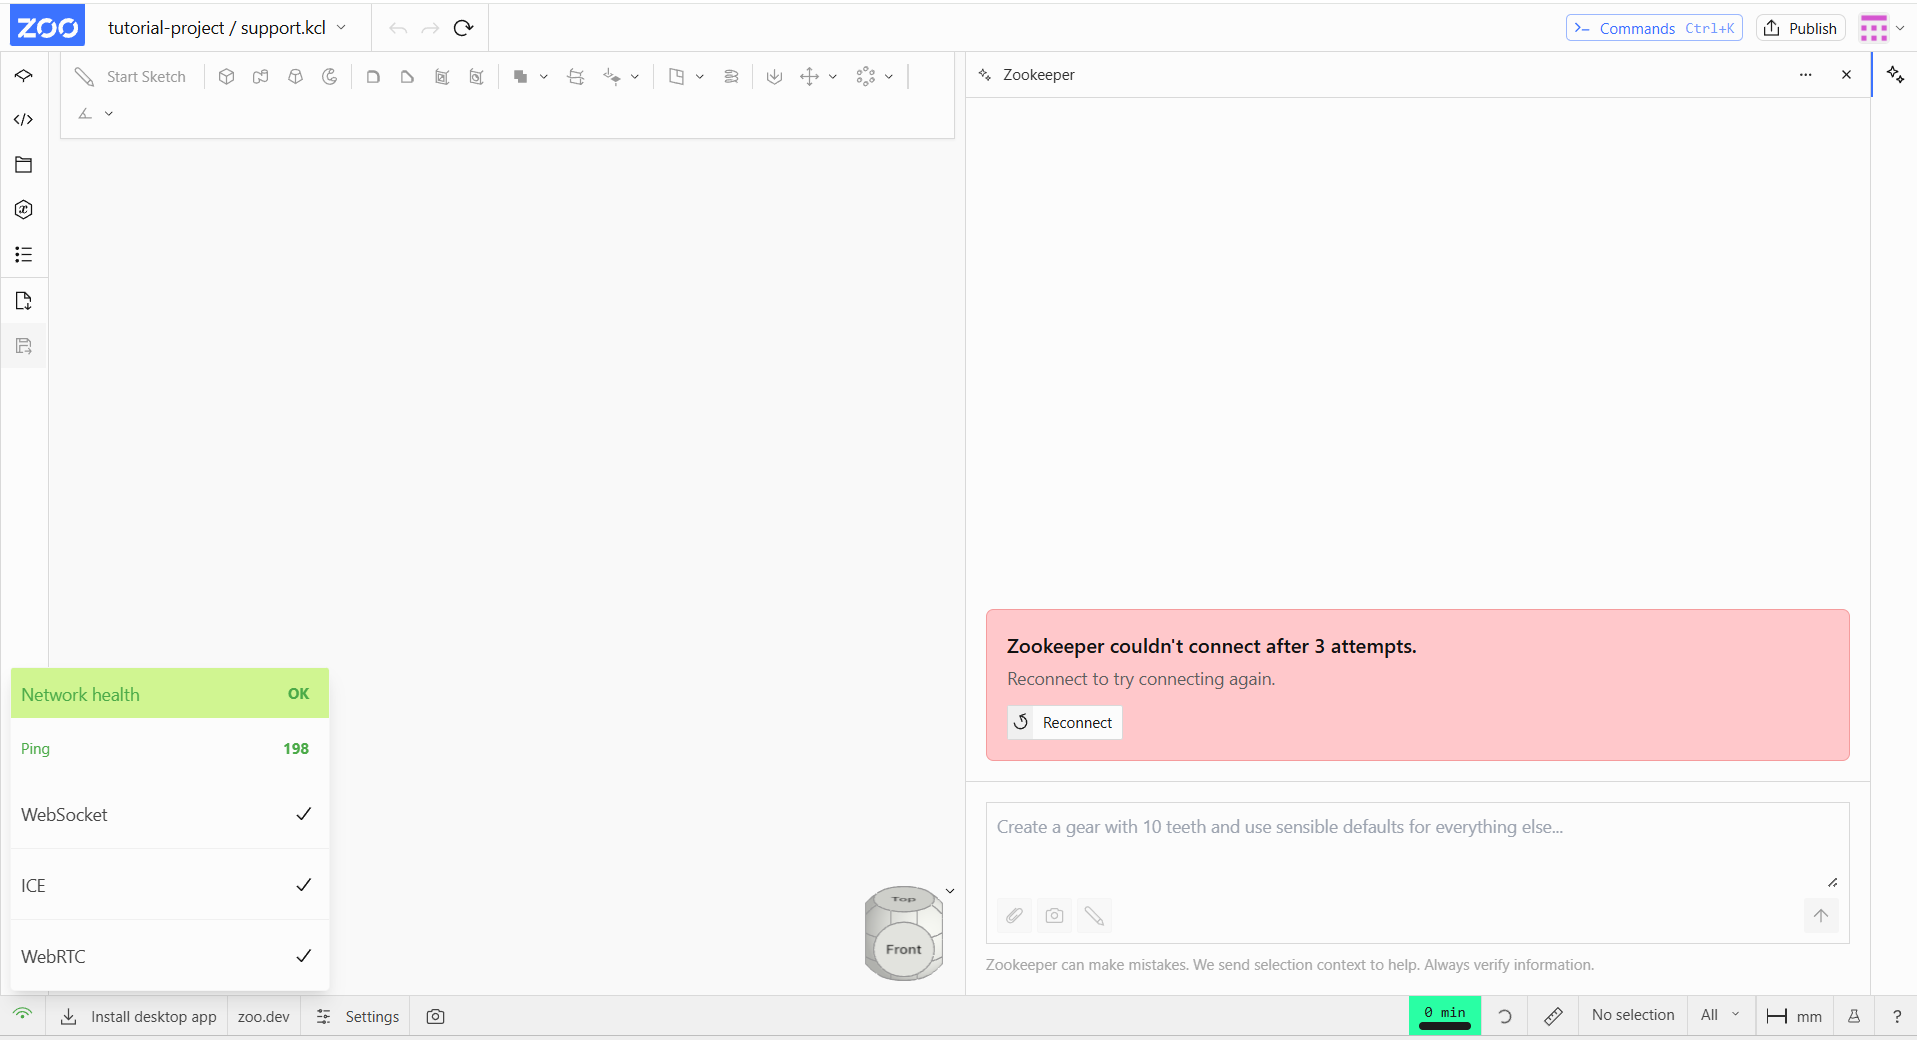Open the Zookeeper panel options menu
Screen dimensions: 1917x1040
point(1805,75)
